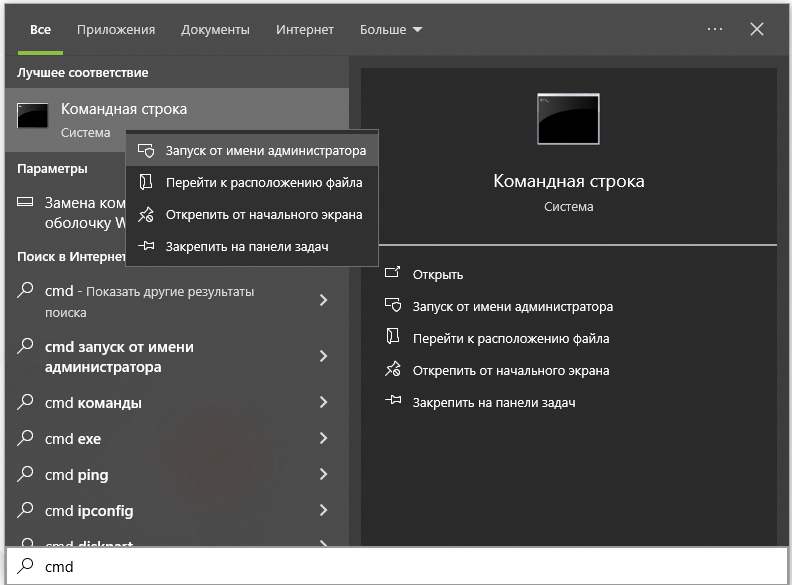The image size is (792, 585).
Task: Choose Открепить от начального экрана in context menu
Action: [x=252, y=215]
